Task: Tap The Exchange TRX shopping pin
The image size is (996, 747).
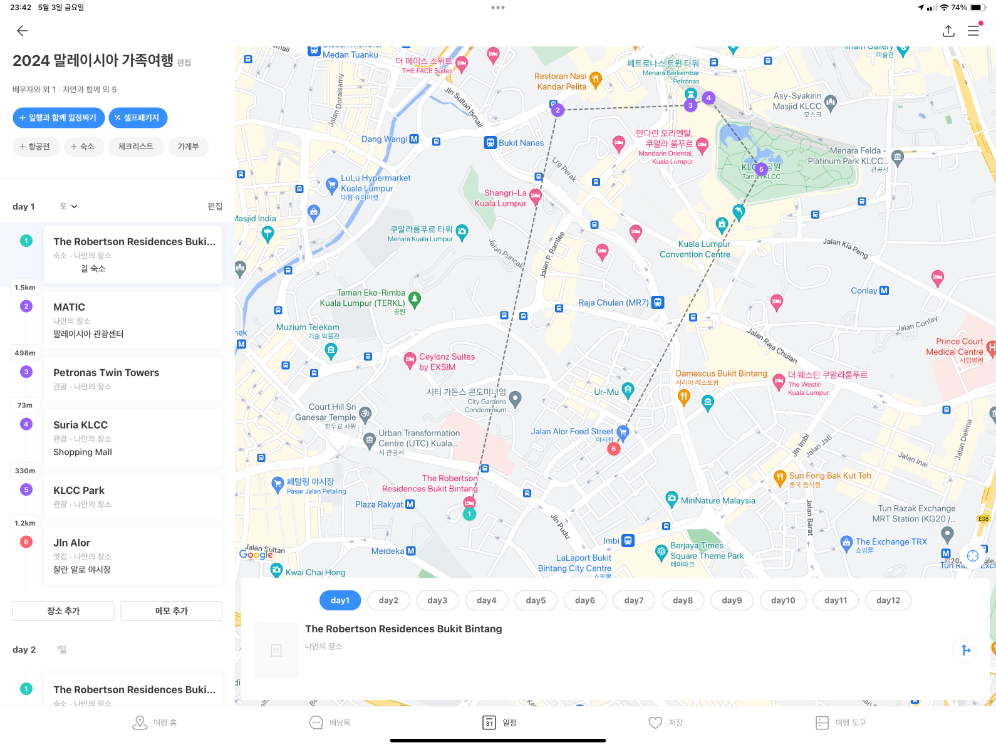Action: pyautogui.click(x=846, y=543)
